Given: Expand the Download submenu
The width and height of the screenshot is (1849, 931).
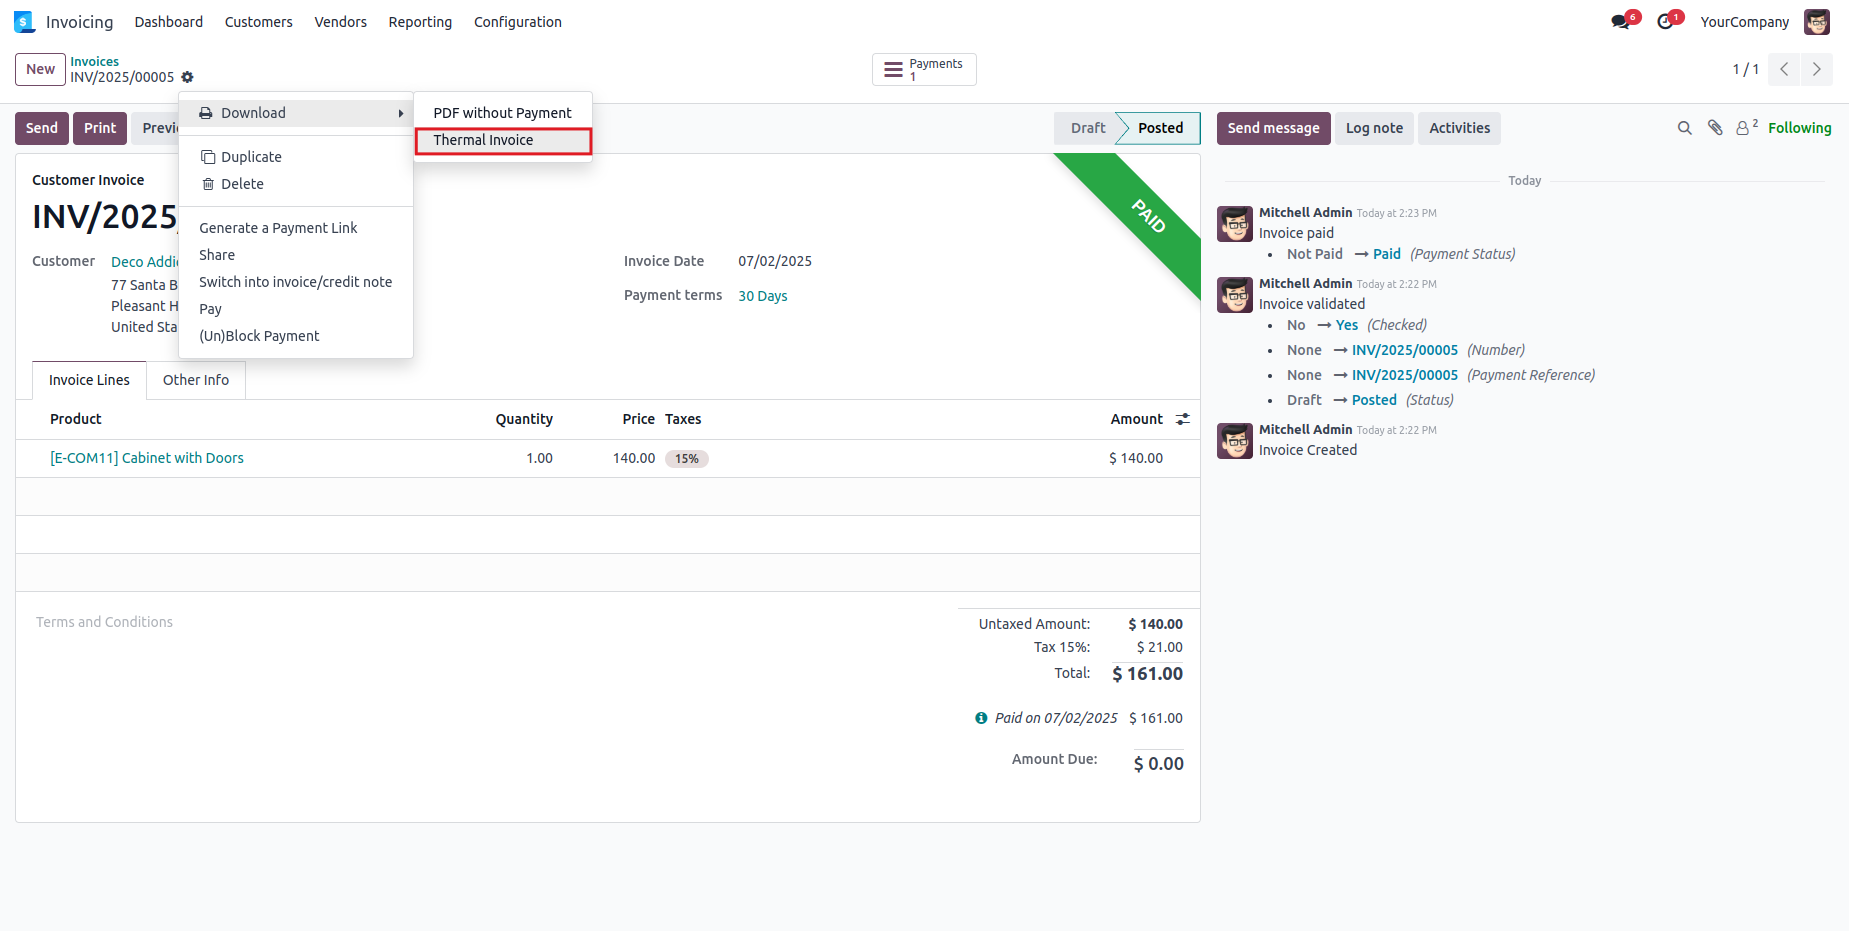Looking at the screenshot, I should [296, 113].
